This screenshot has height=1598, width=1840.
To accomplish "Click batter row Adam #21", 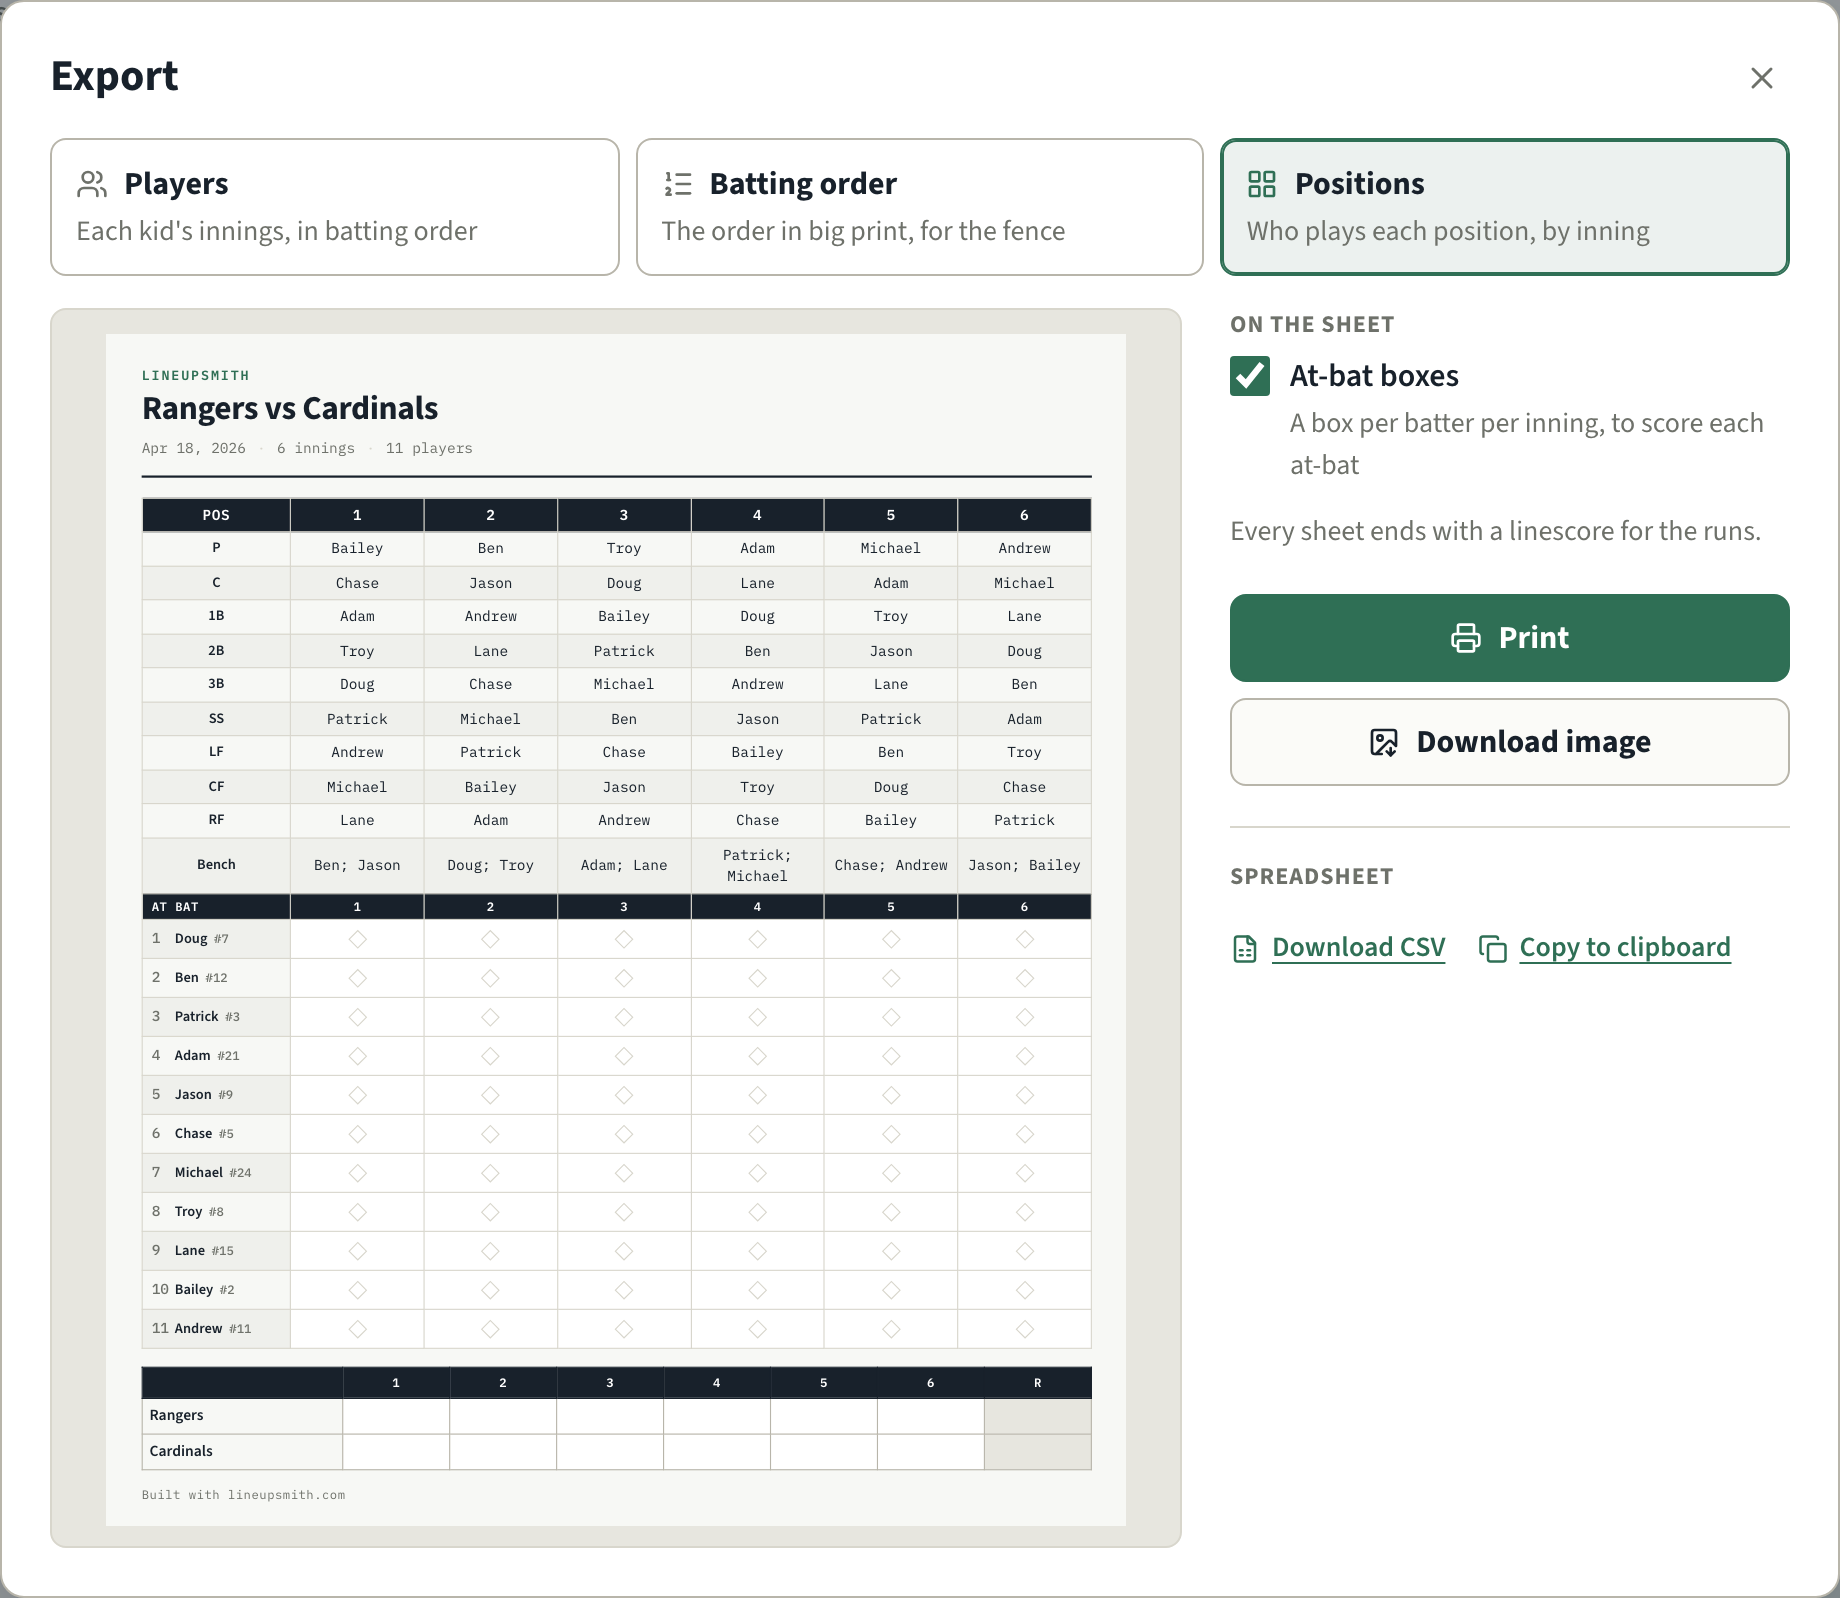I will (x=216, y=1056).
